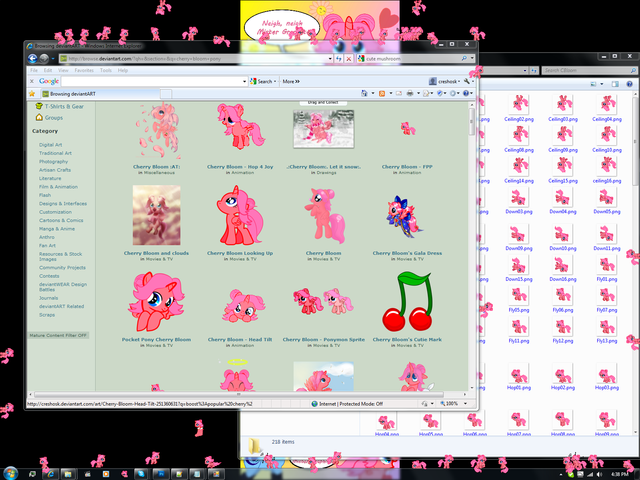The image size is (640, 480).
Task: Print the page with the printer icon
Action: [410, 93]
